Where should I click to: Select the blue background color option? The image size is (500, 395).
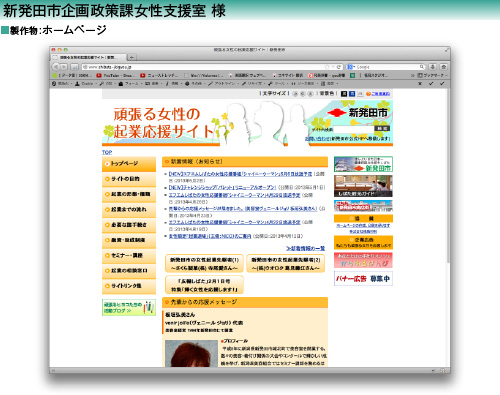(x=352, y=94)
